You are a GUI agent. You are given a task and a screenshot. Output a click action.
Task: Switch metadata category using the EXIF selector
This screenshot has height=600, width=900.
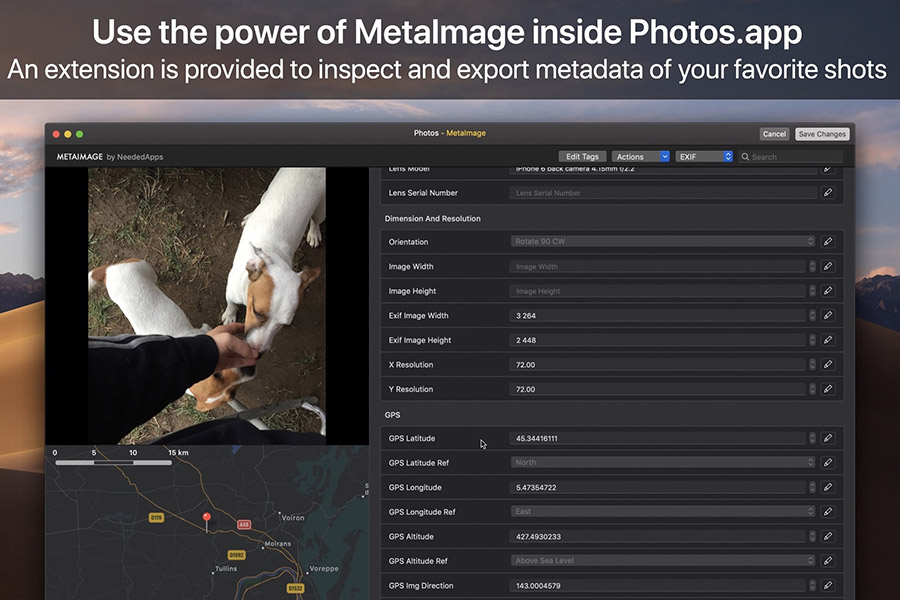click(704, 156)
